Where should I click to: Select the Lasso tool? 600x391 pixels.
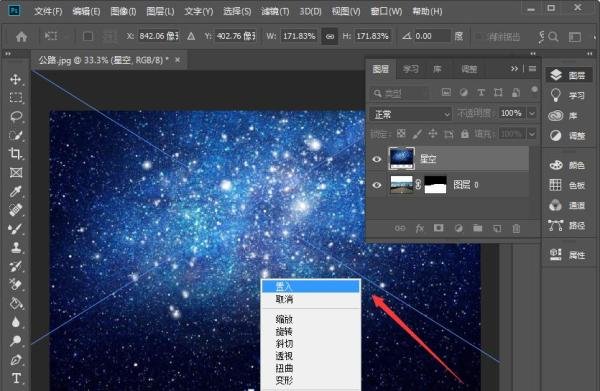coord(16,116)
